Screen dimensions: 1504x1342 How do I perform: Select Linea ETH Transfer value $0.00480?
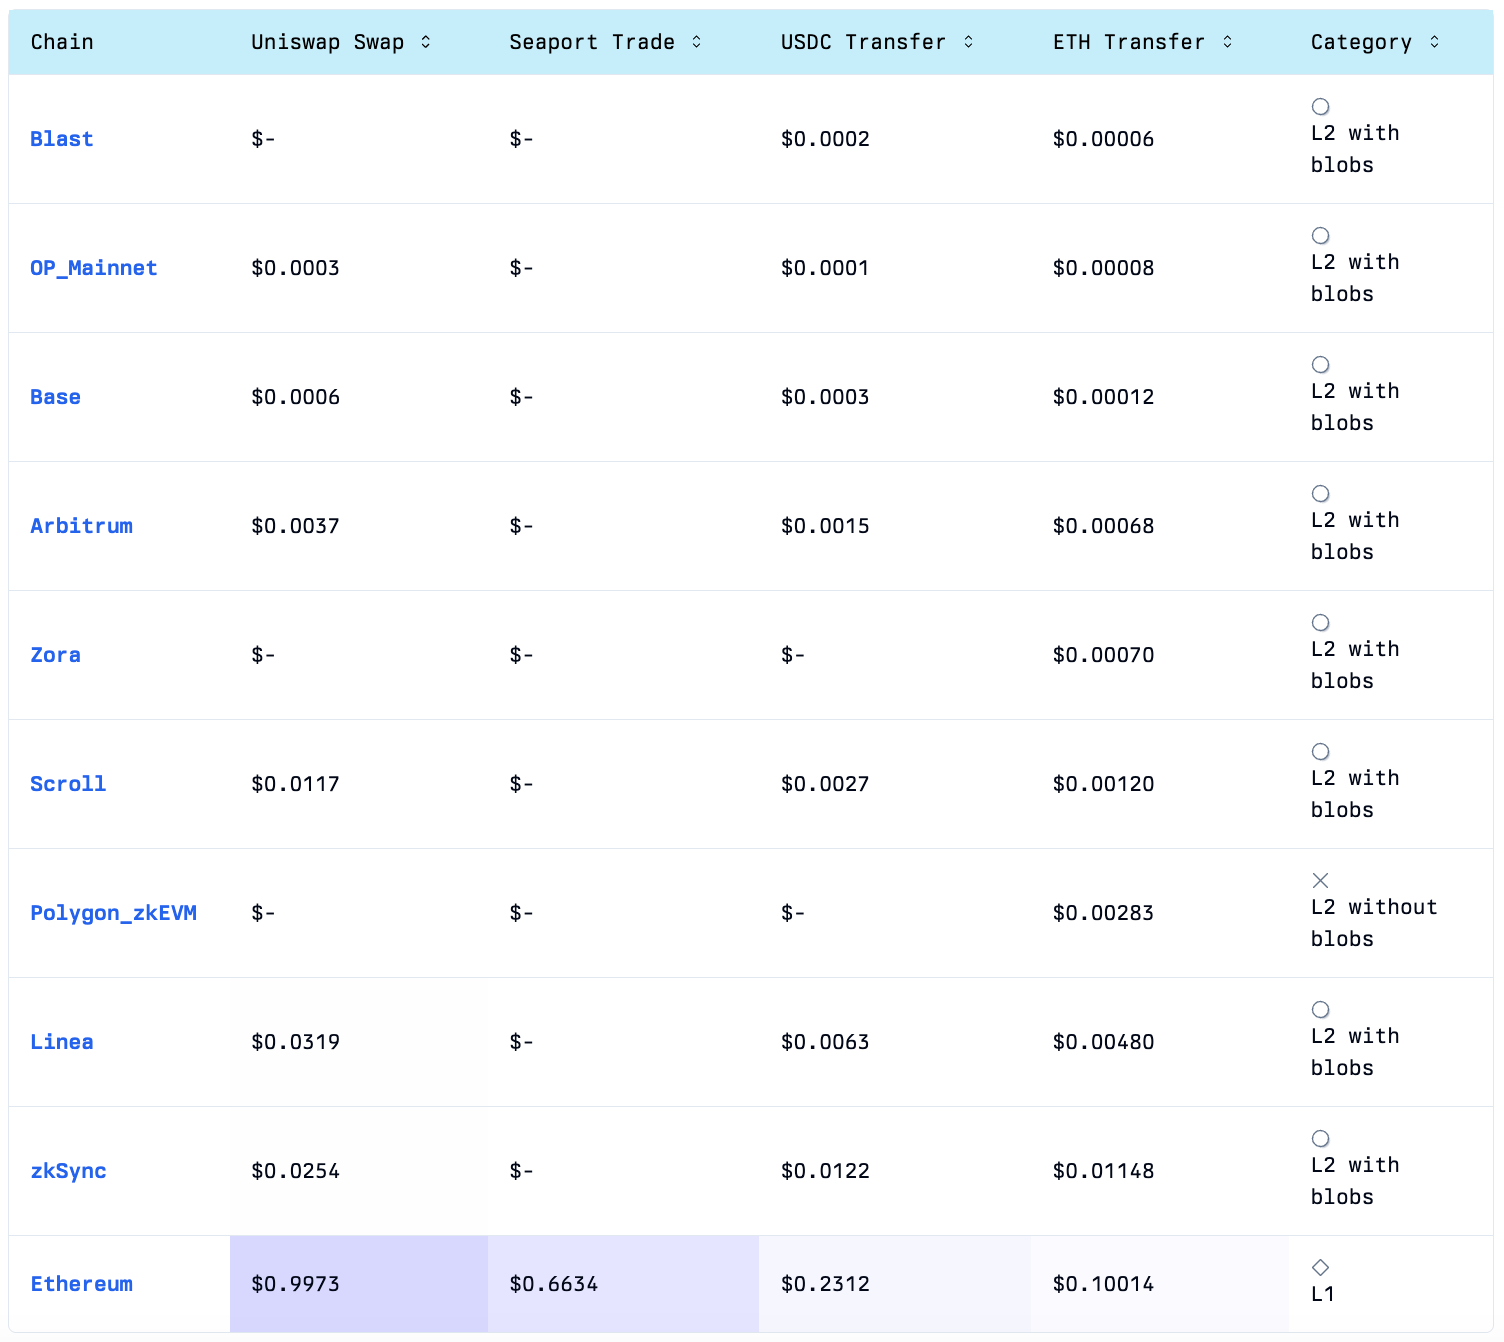[x=1103, y=1042]
